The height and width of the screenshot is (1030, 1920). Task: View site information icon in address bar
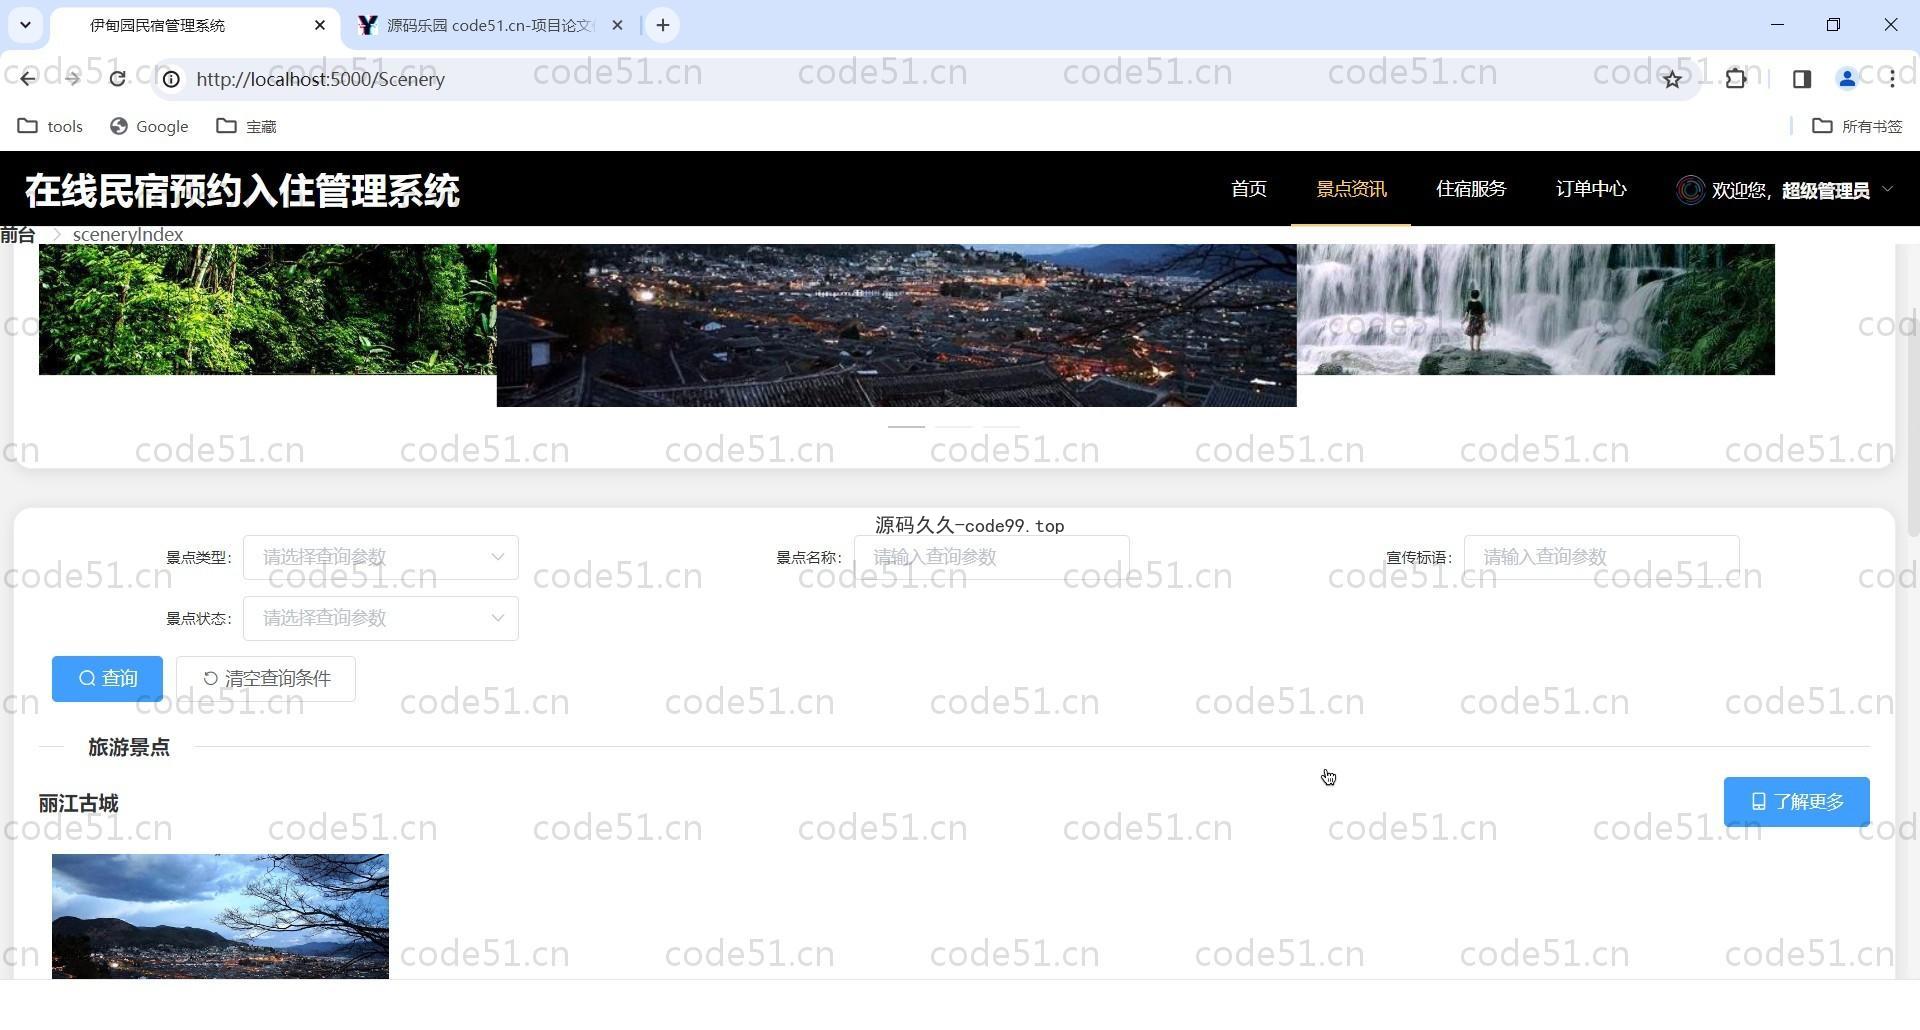(x=172, y=79)
